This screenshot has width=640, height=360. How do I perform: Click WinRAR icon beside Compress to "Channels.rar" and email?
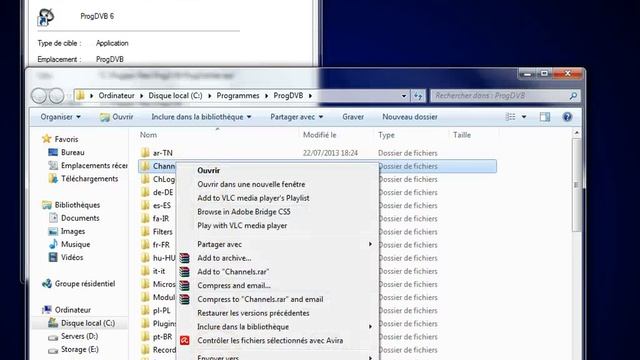click(x=184, y=299)
